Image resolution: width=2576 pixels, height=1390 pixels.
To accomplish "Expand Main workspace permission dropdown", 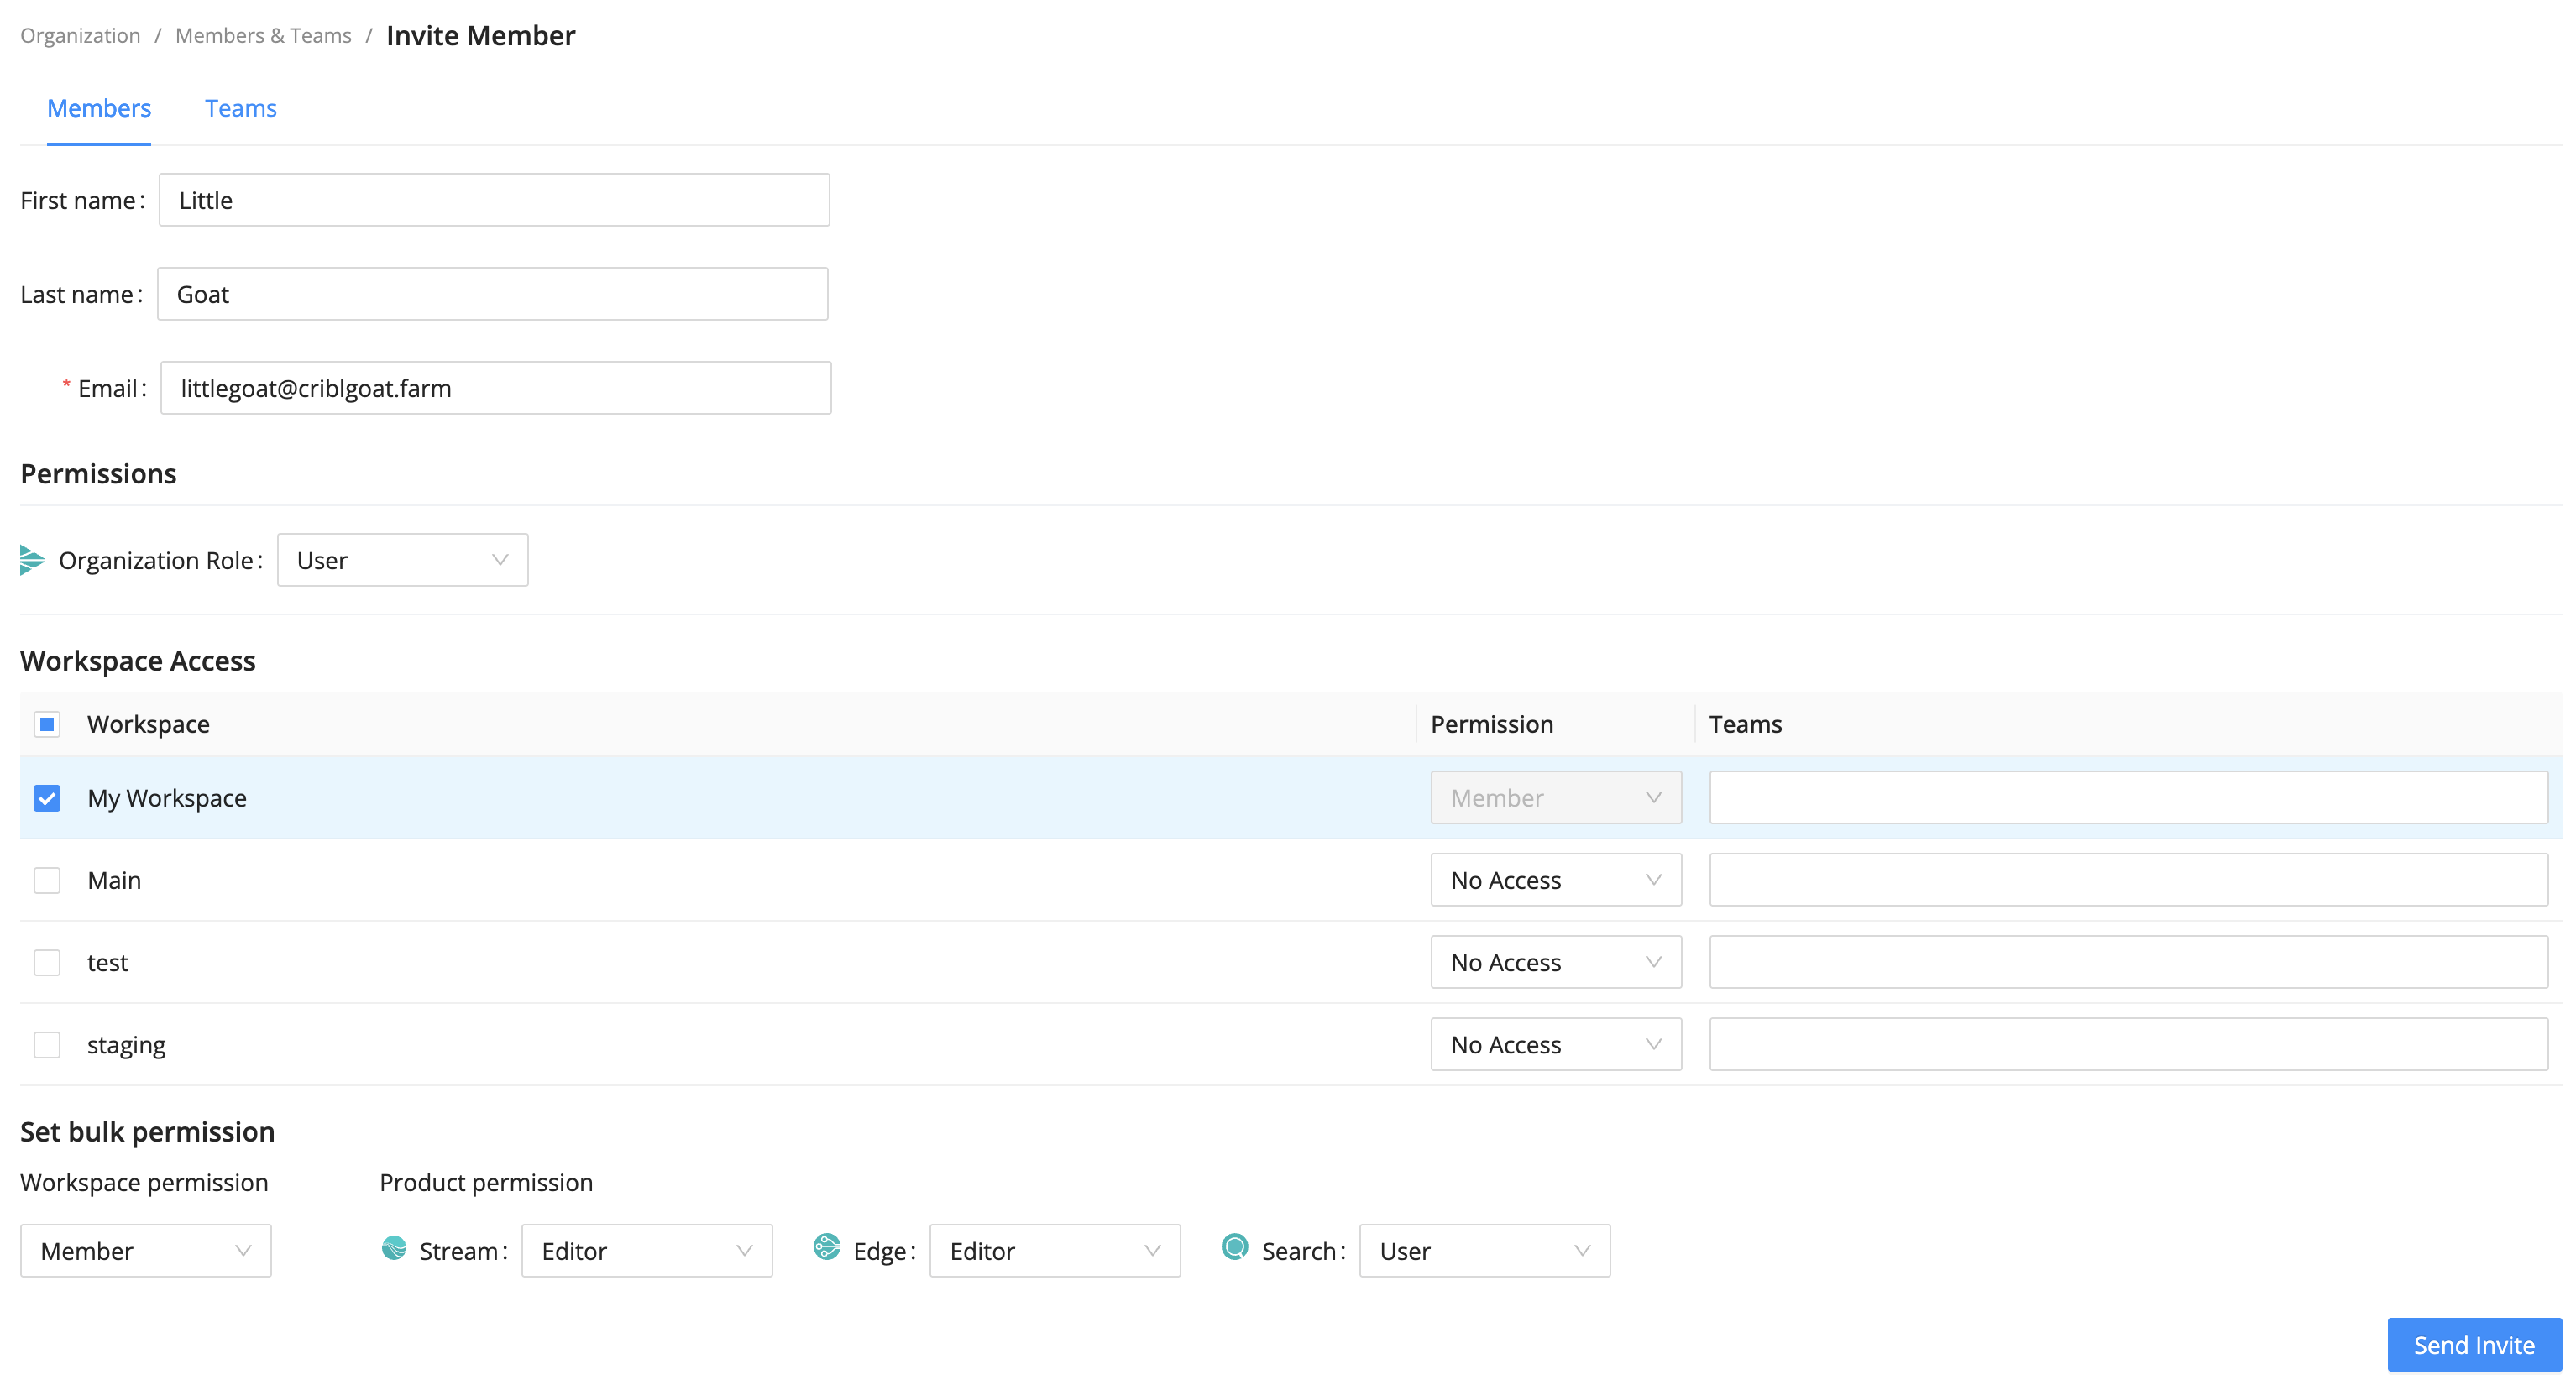I will 1555,880.
